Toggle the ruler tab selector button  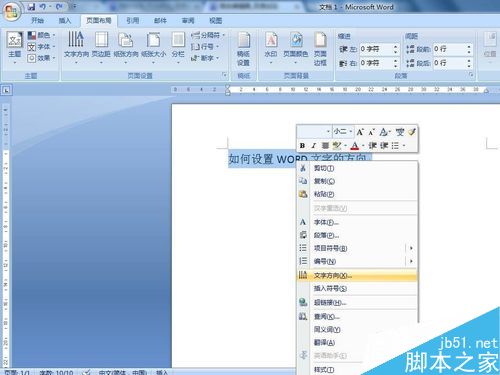(6, 90)
